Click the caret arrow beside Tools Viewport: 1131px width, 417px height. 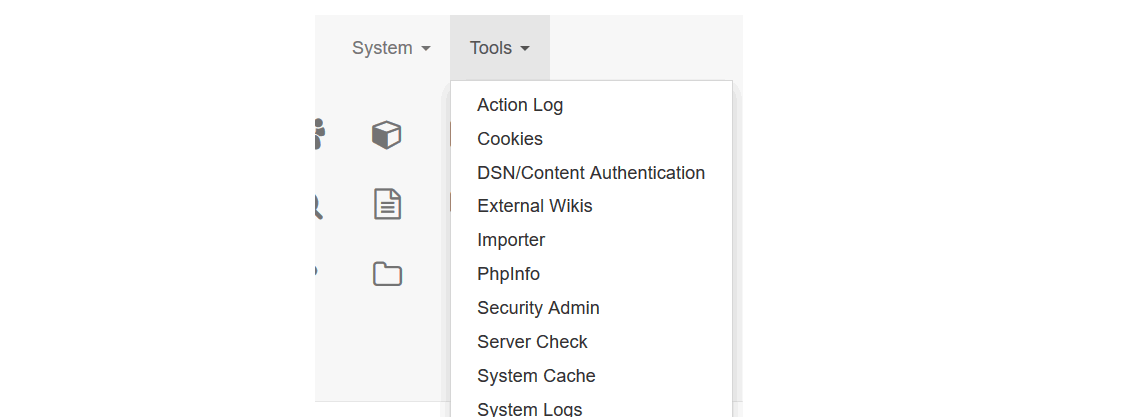[x=525, y=49]
